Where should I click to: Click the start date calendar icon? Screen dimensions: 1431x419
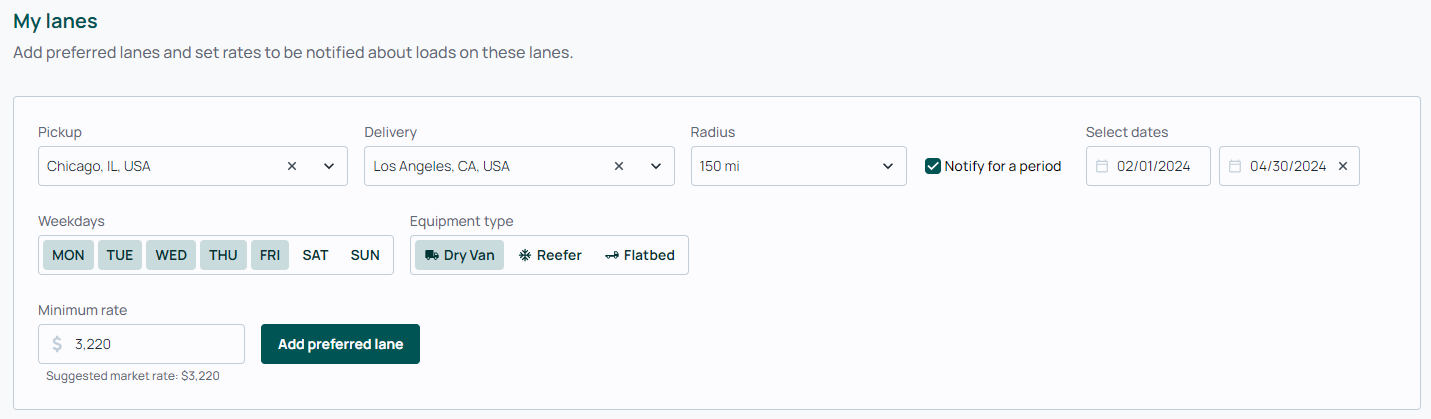1102,166
